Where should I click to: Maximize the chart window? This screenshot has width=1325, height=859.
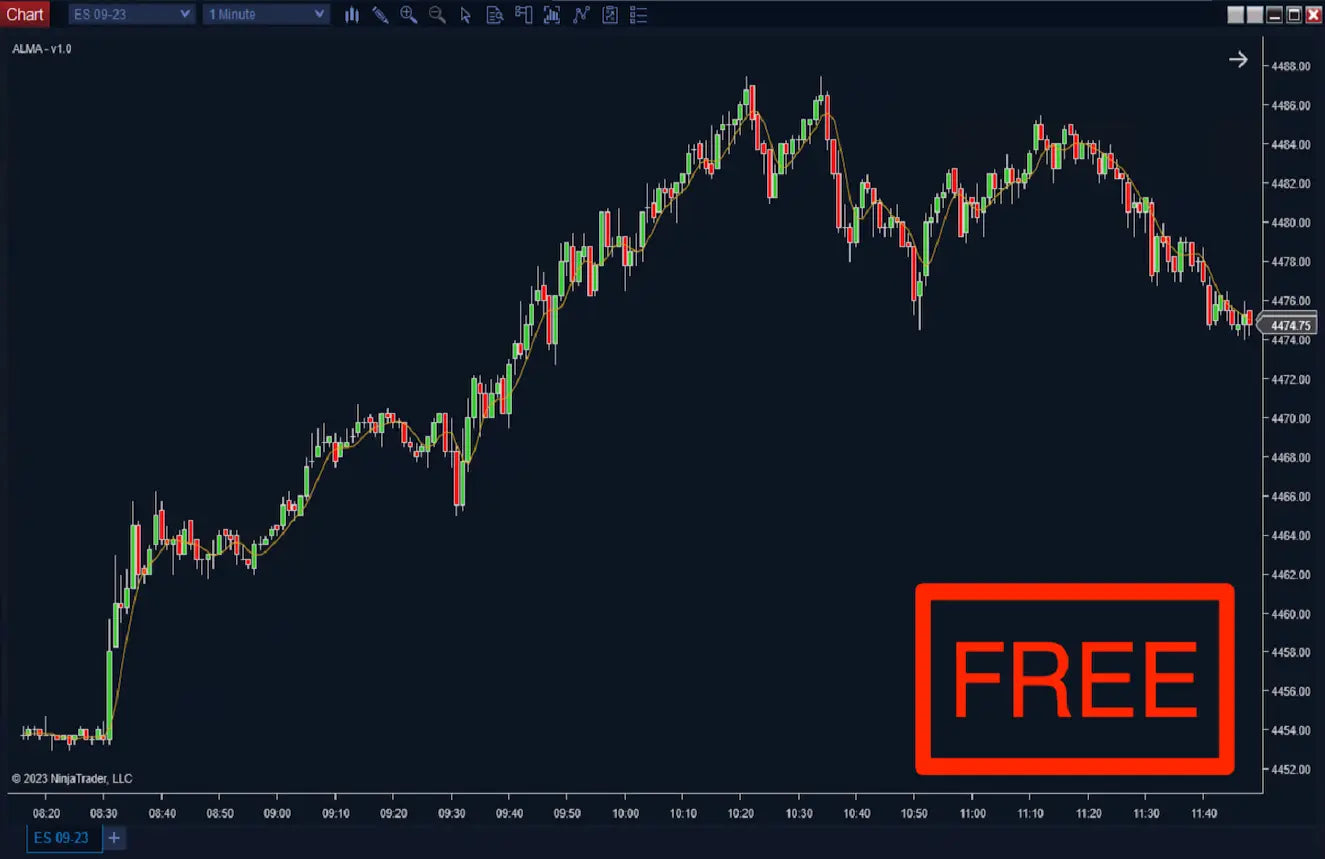tap(1294, 14)
